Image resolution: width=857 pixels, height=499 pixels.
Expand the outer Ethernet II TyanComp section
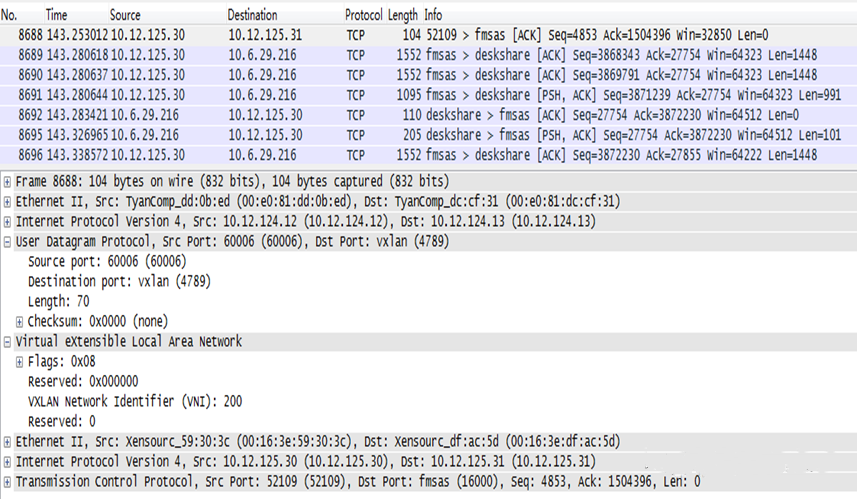tap(7, 202)
